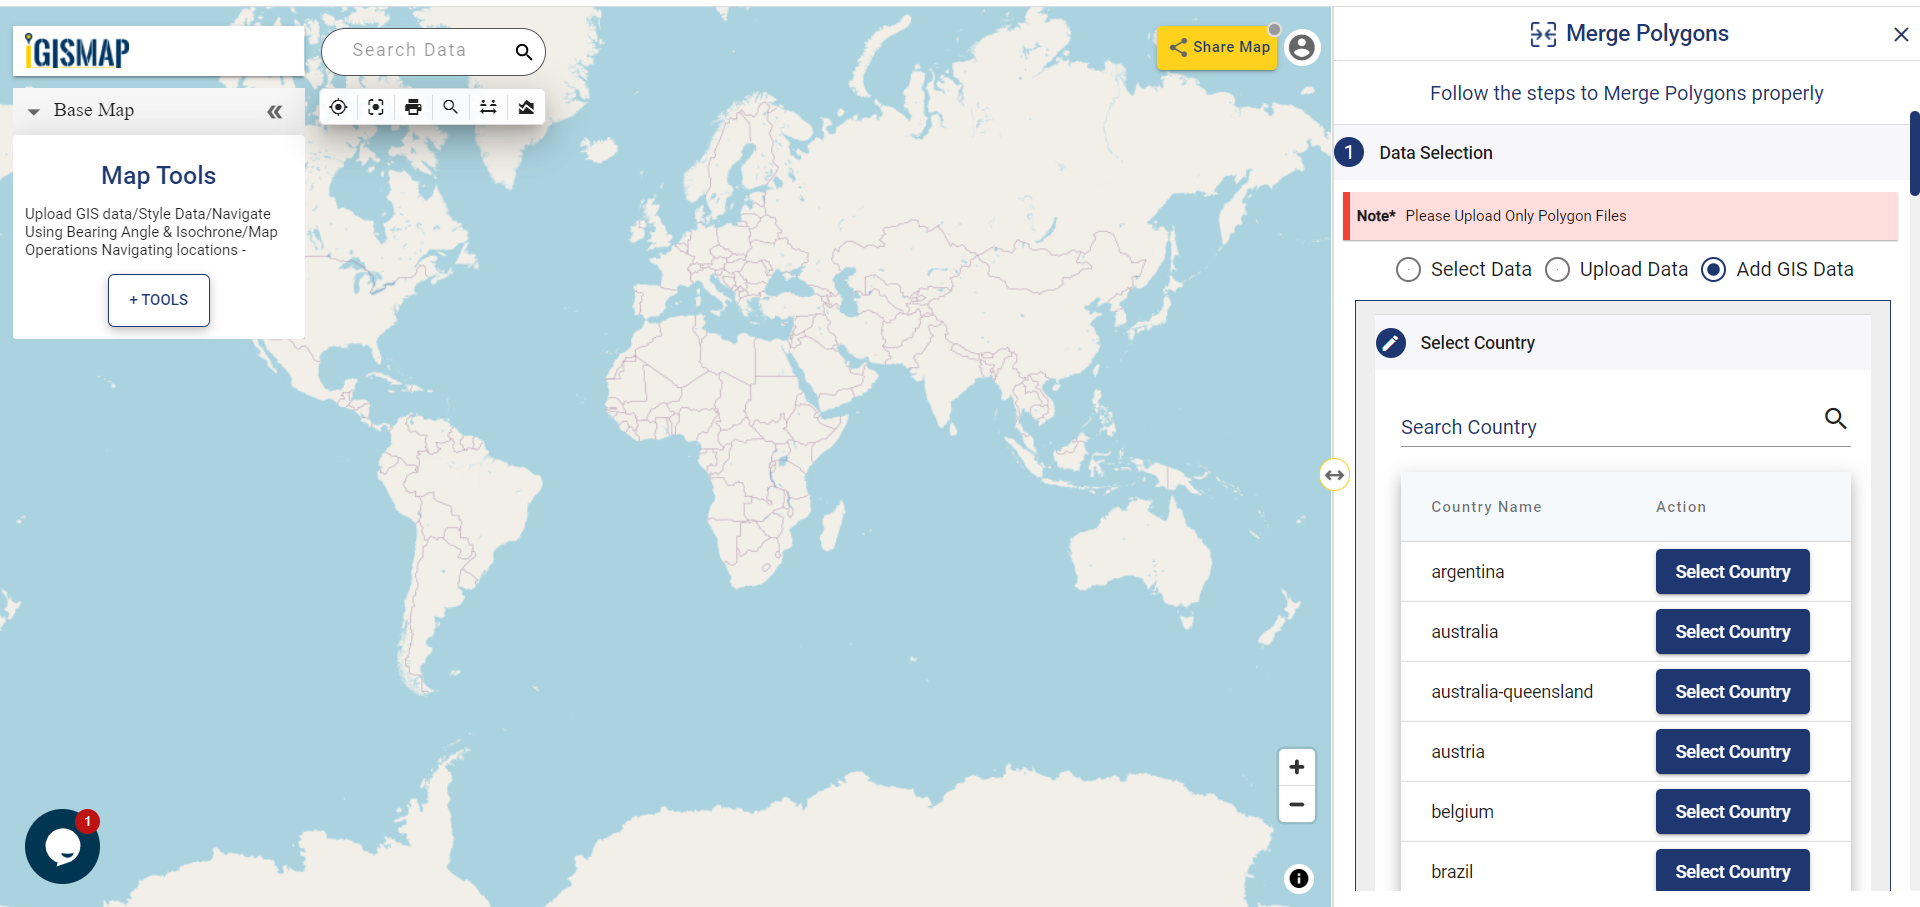
Task: Select Country for argentina
Action: pyautogui.click(x=1732, y=571)
